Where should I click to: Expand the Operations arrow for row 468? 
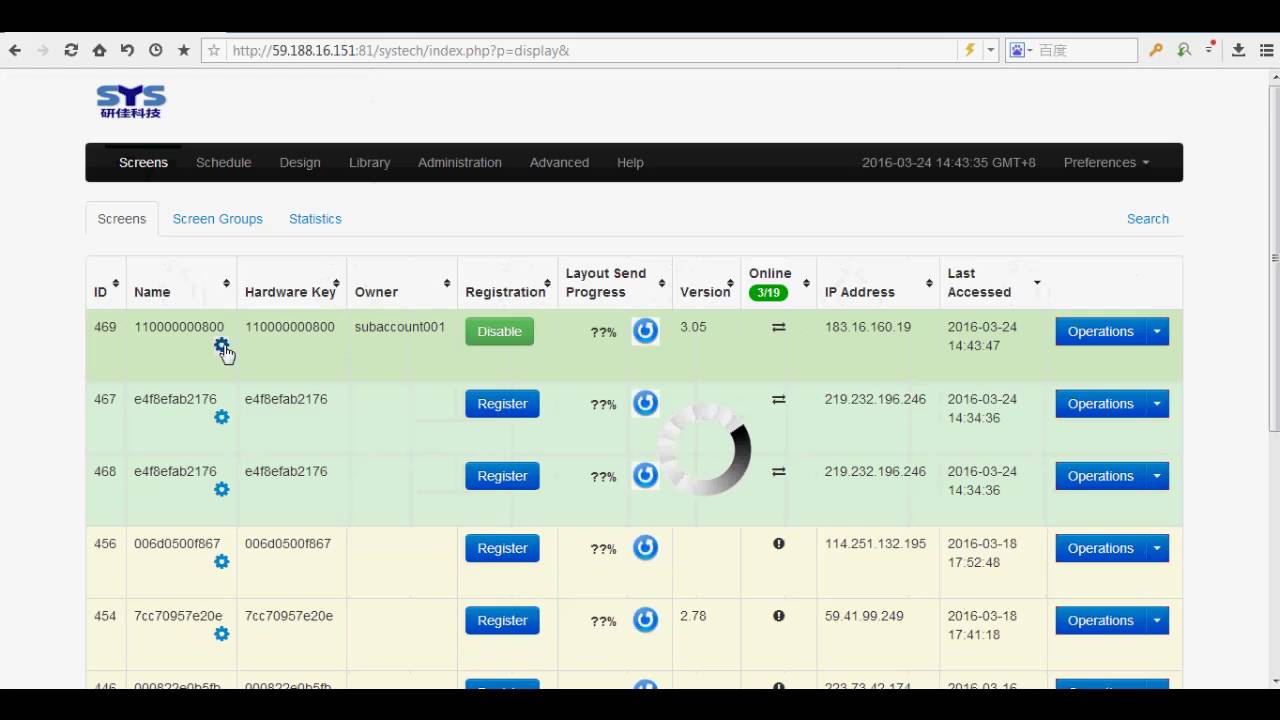pos(1157,476)
